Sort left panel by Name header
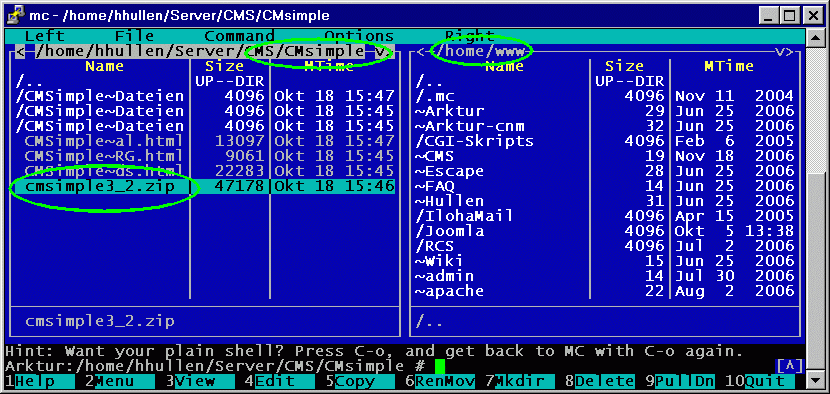 pos(104,66)
